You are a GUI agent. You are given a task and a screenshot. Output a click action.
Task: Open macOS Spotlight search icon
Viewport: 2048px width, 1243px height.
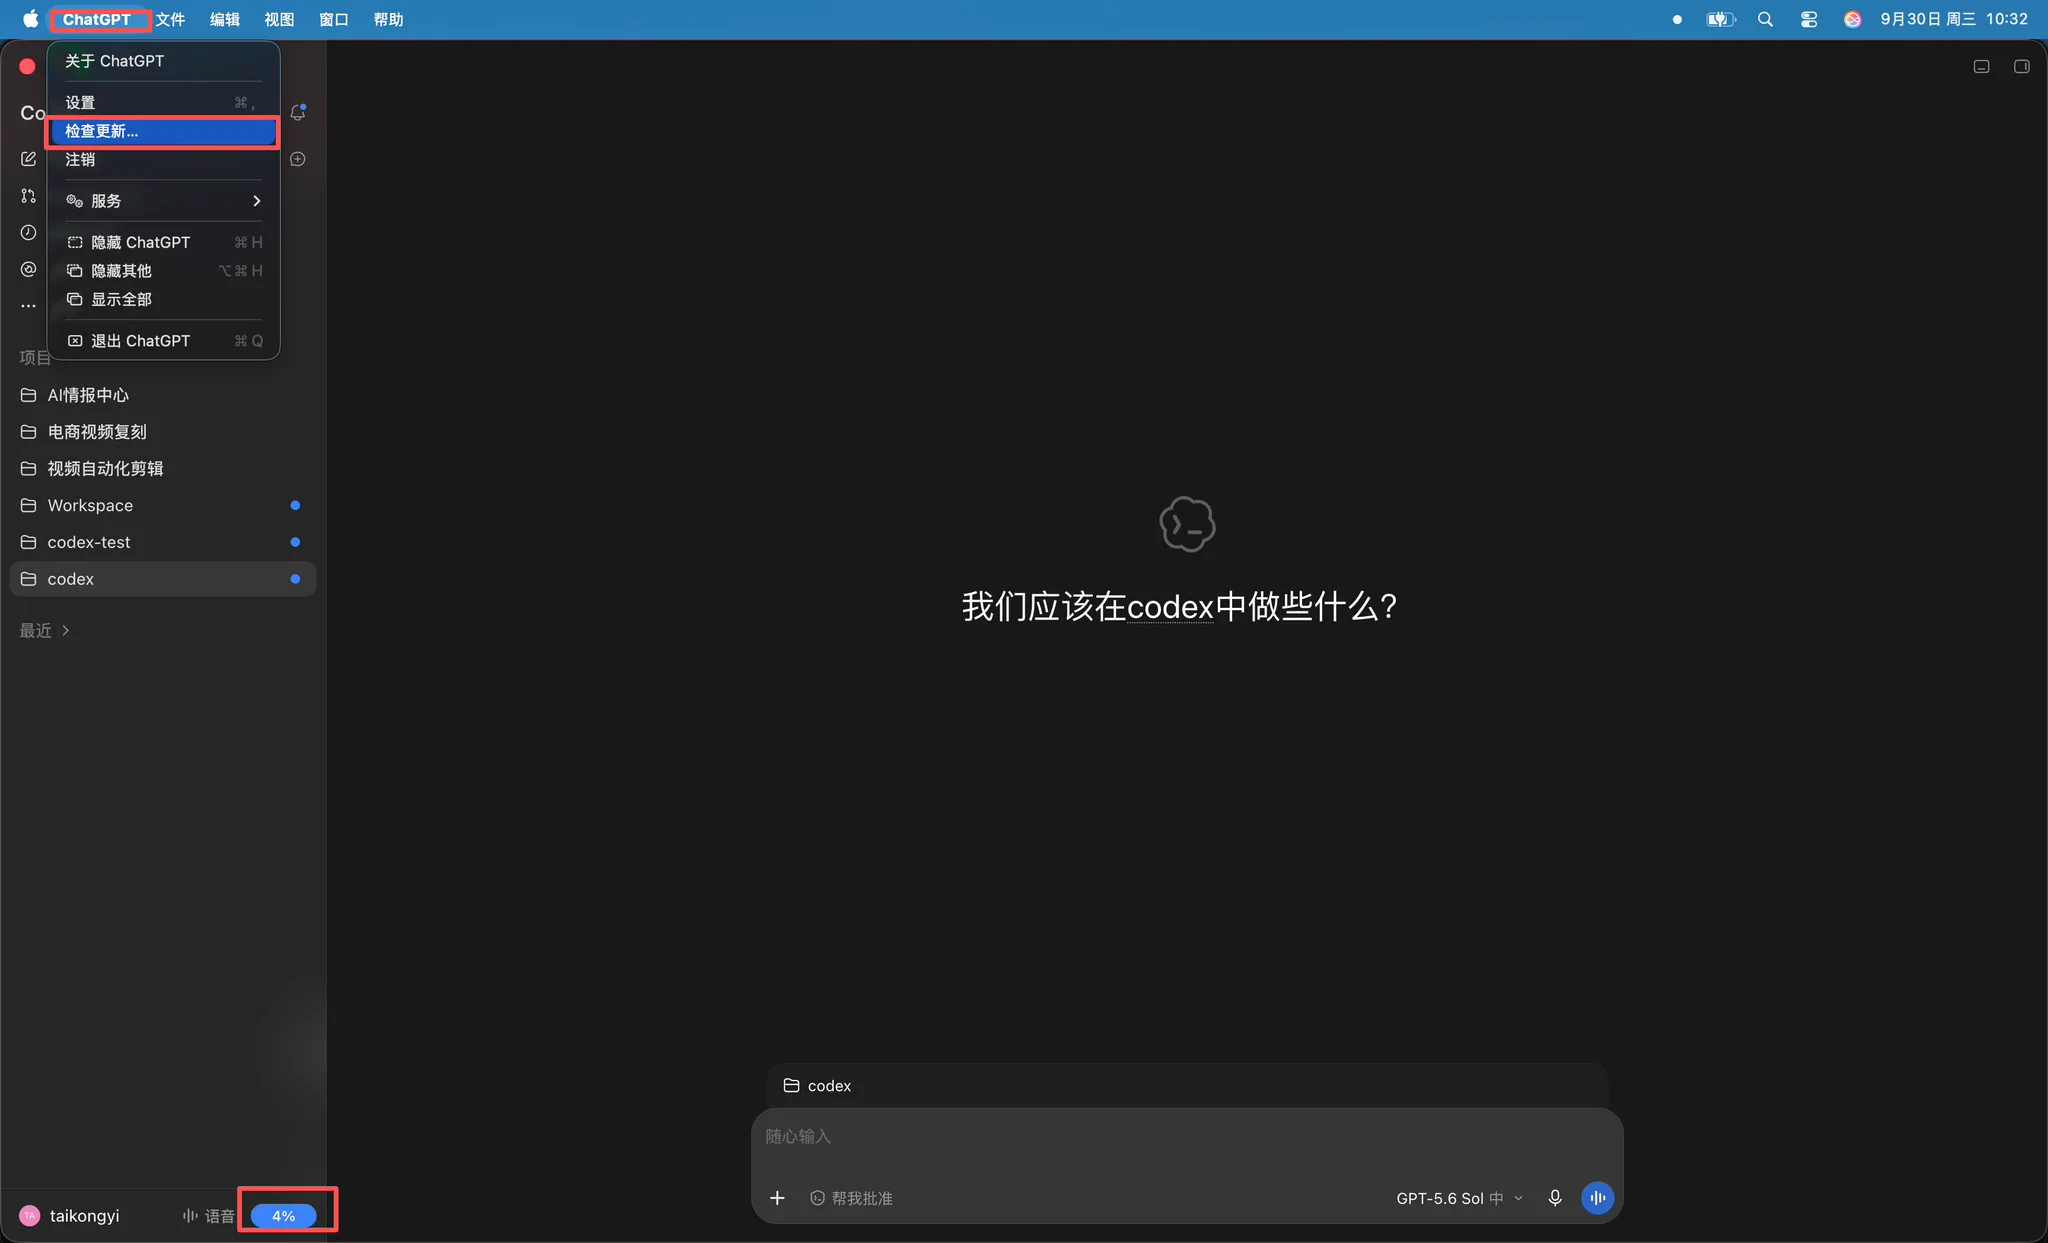point(1765,19)
